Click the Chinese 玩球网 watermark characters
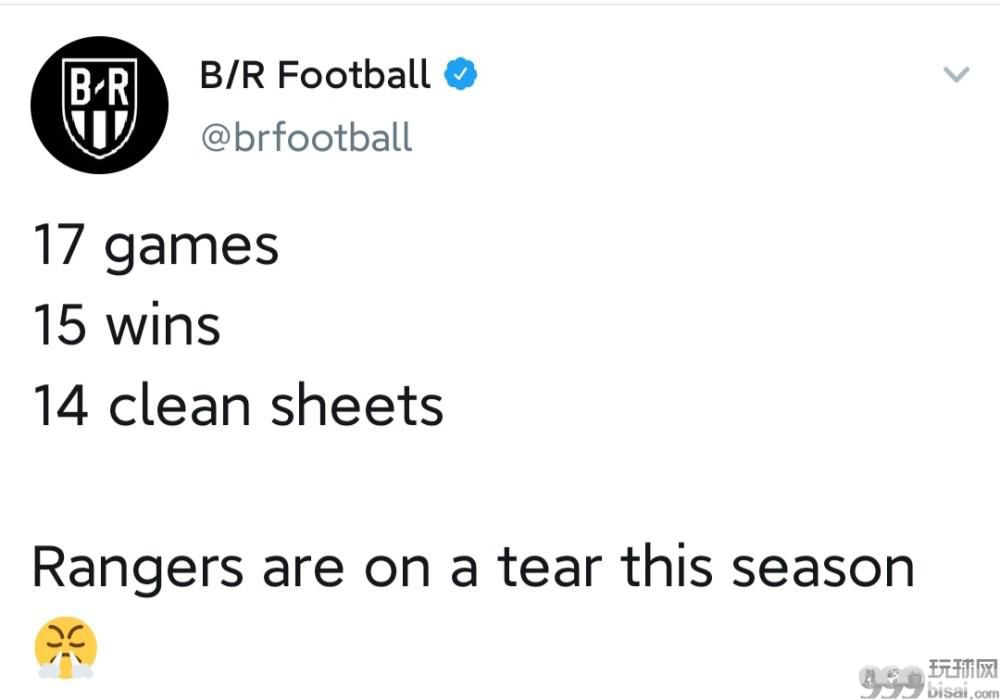 point(963,669)
